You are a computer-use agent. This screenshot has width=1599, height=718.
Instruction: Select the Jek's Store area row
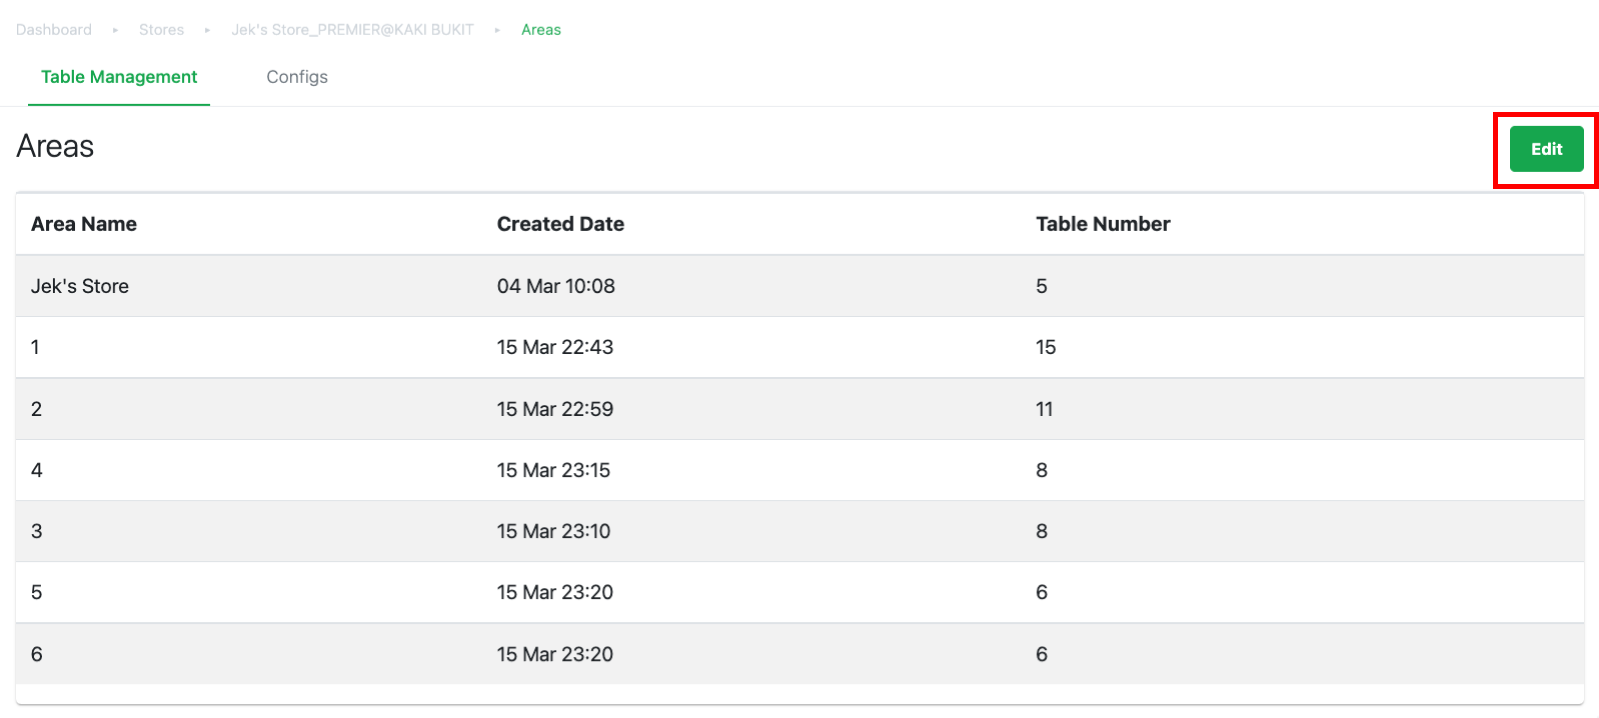click(800, 286)
